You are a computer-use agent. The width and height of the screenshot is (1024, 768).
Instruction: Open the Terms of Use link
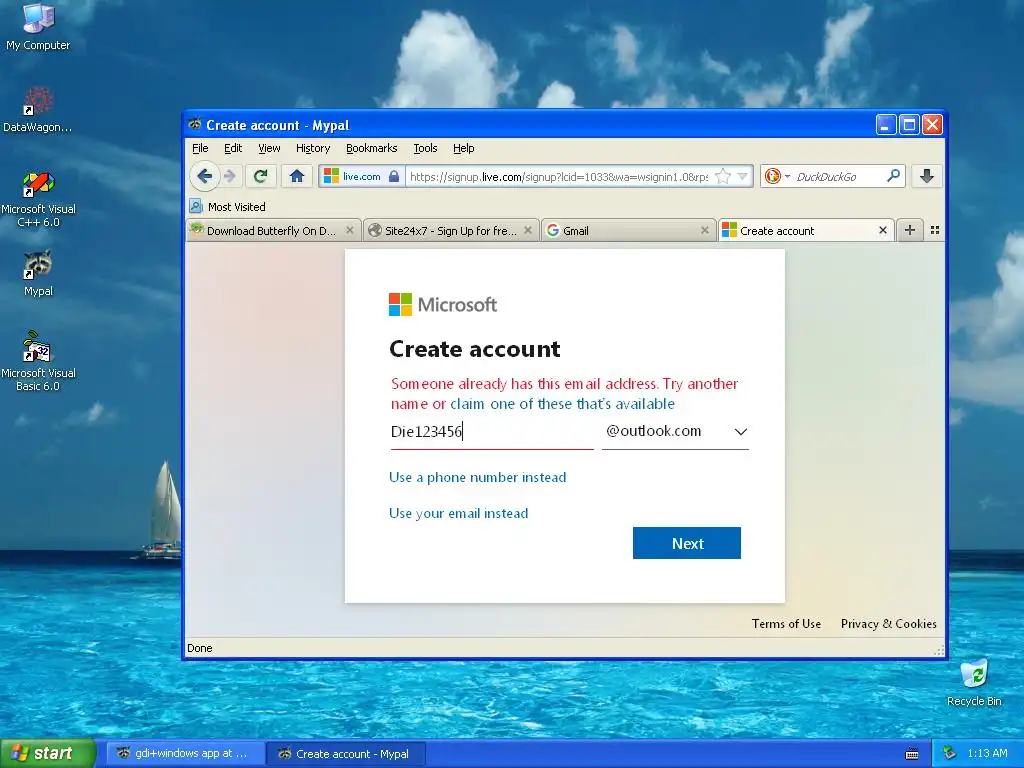[786, 624]
